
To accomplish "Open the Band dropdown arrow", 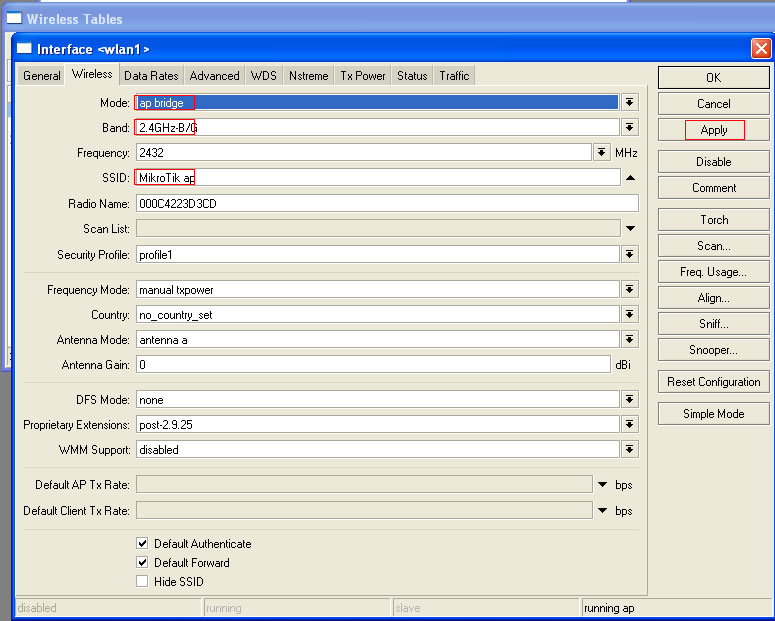I will point(629,128).
